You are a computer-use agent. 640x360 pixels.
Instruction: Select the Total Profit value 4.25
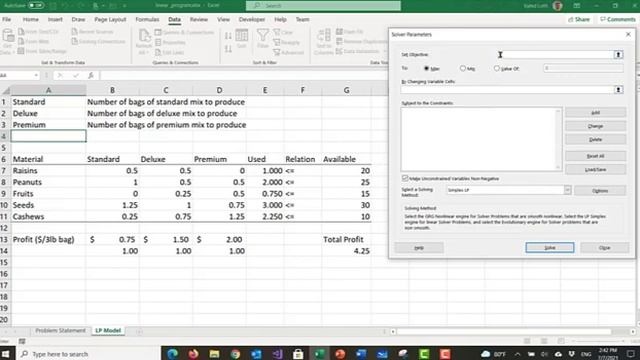pos(347,251)
